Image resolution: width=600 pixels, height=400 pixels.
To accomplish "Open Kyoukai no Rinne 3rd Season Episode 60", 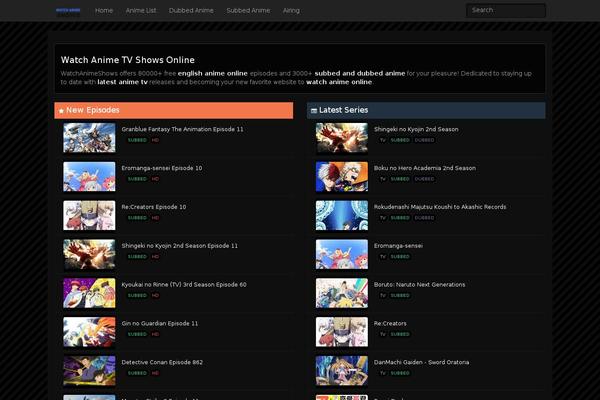I will [x=184, y=285].
